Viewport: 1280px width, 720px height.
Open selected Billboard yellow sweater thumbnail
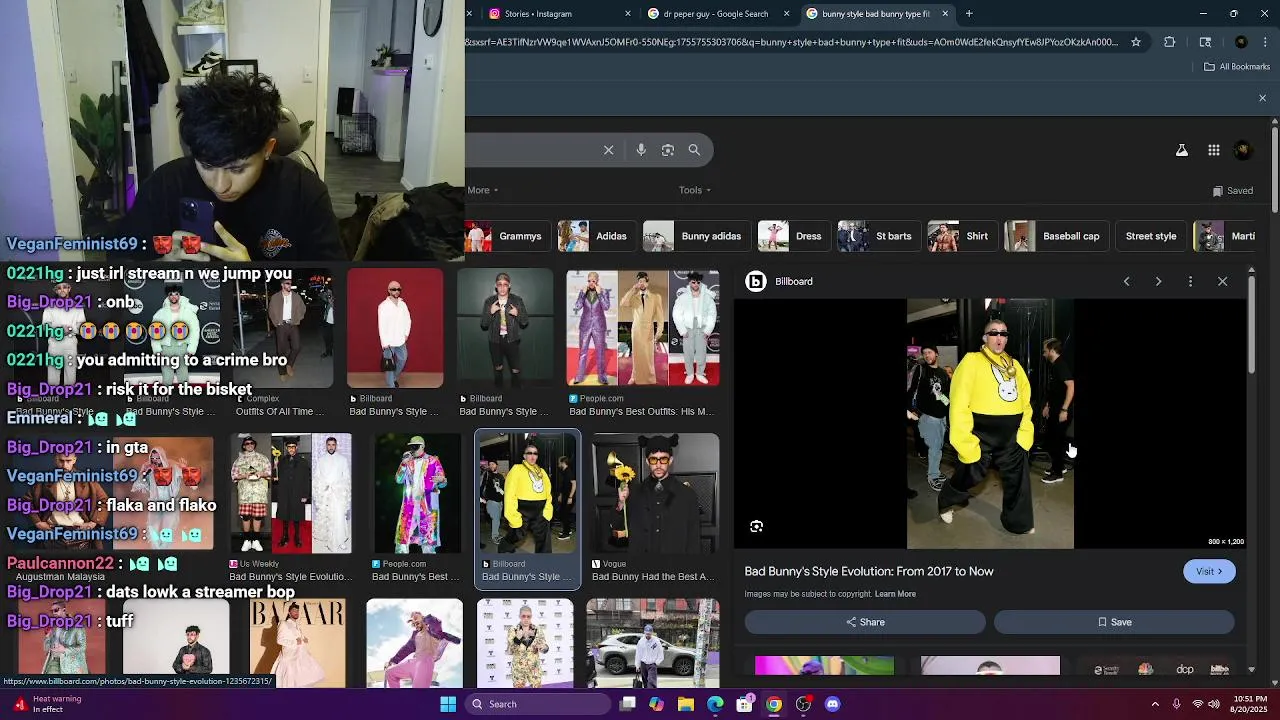527,493
